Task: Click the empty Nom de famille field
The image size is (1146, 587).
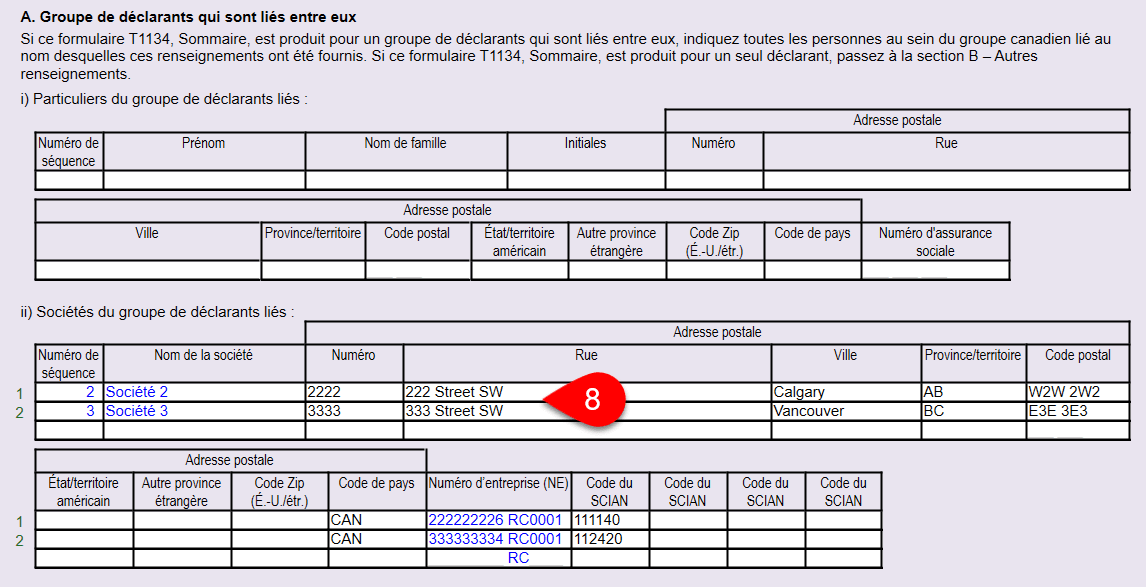Action: pos(406,180)
